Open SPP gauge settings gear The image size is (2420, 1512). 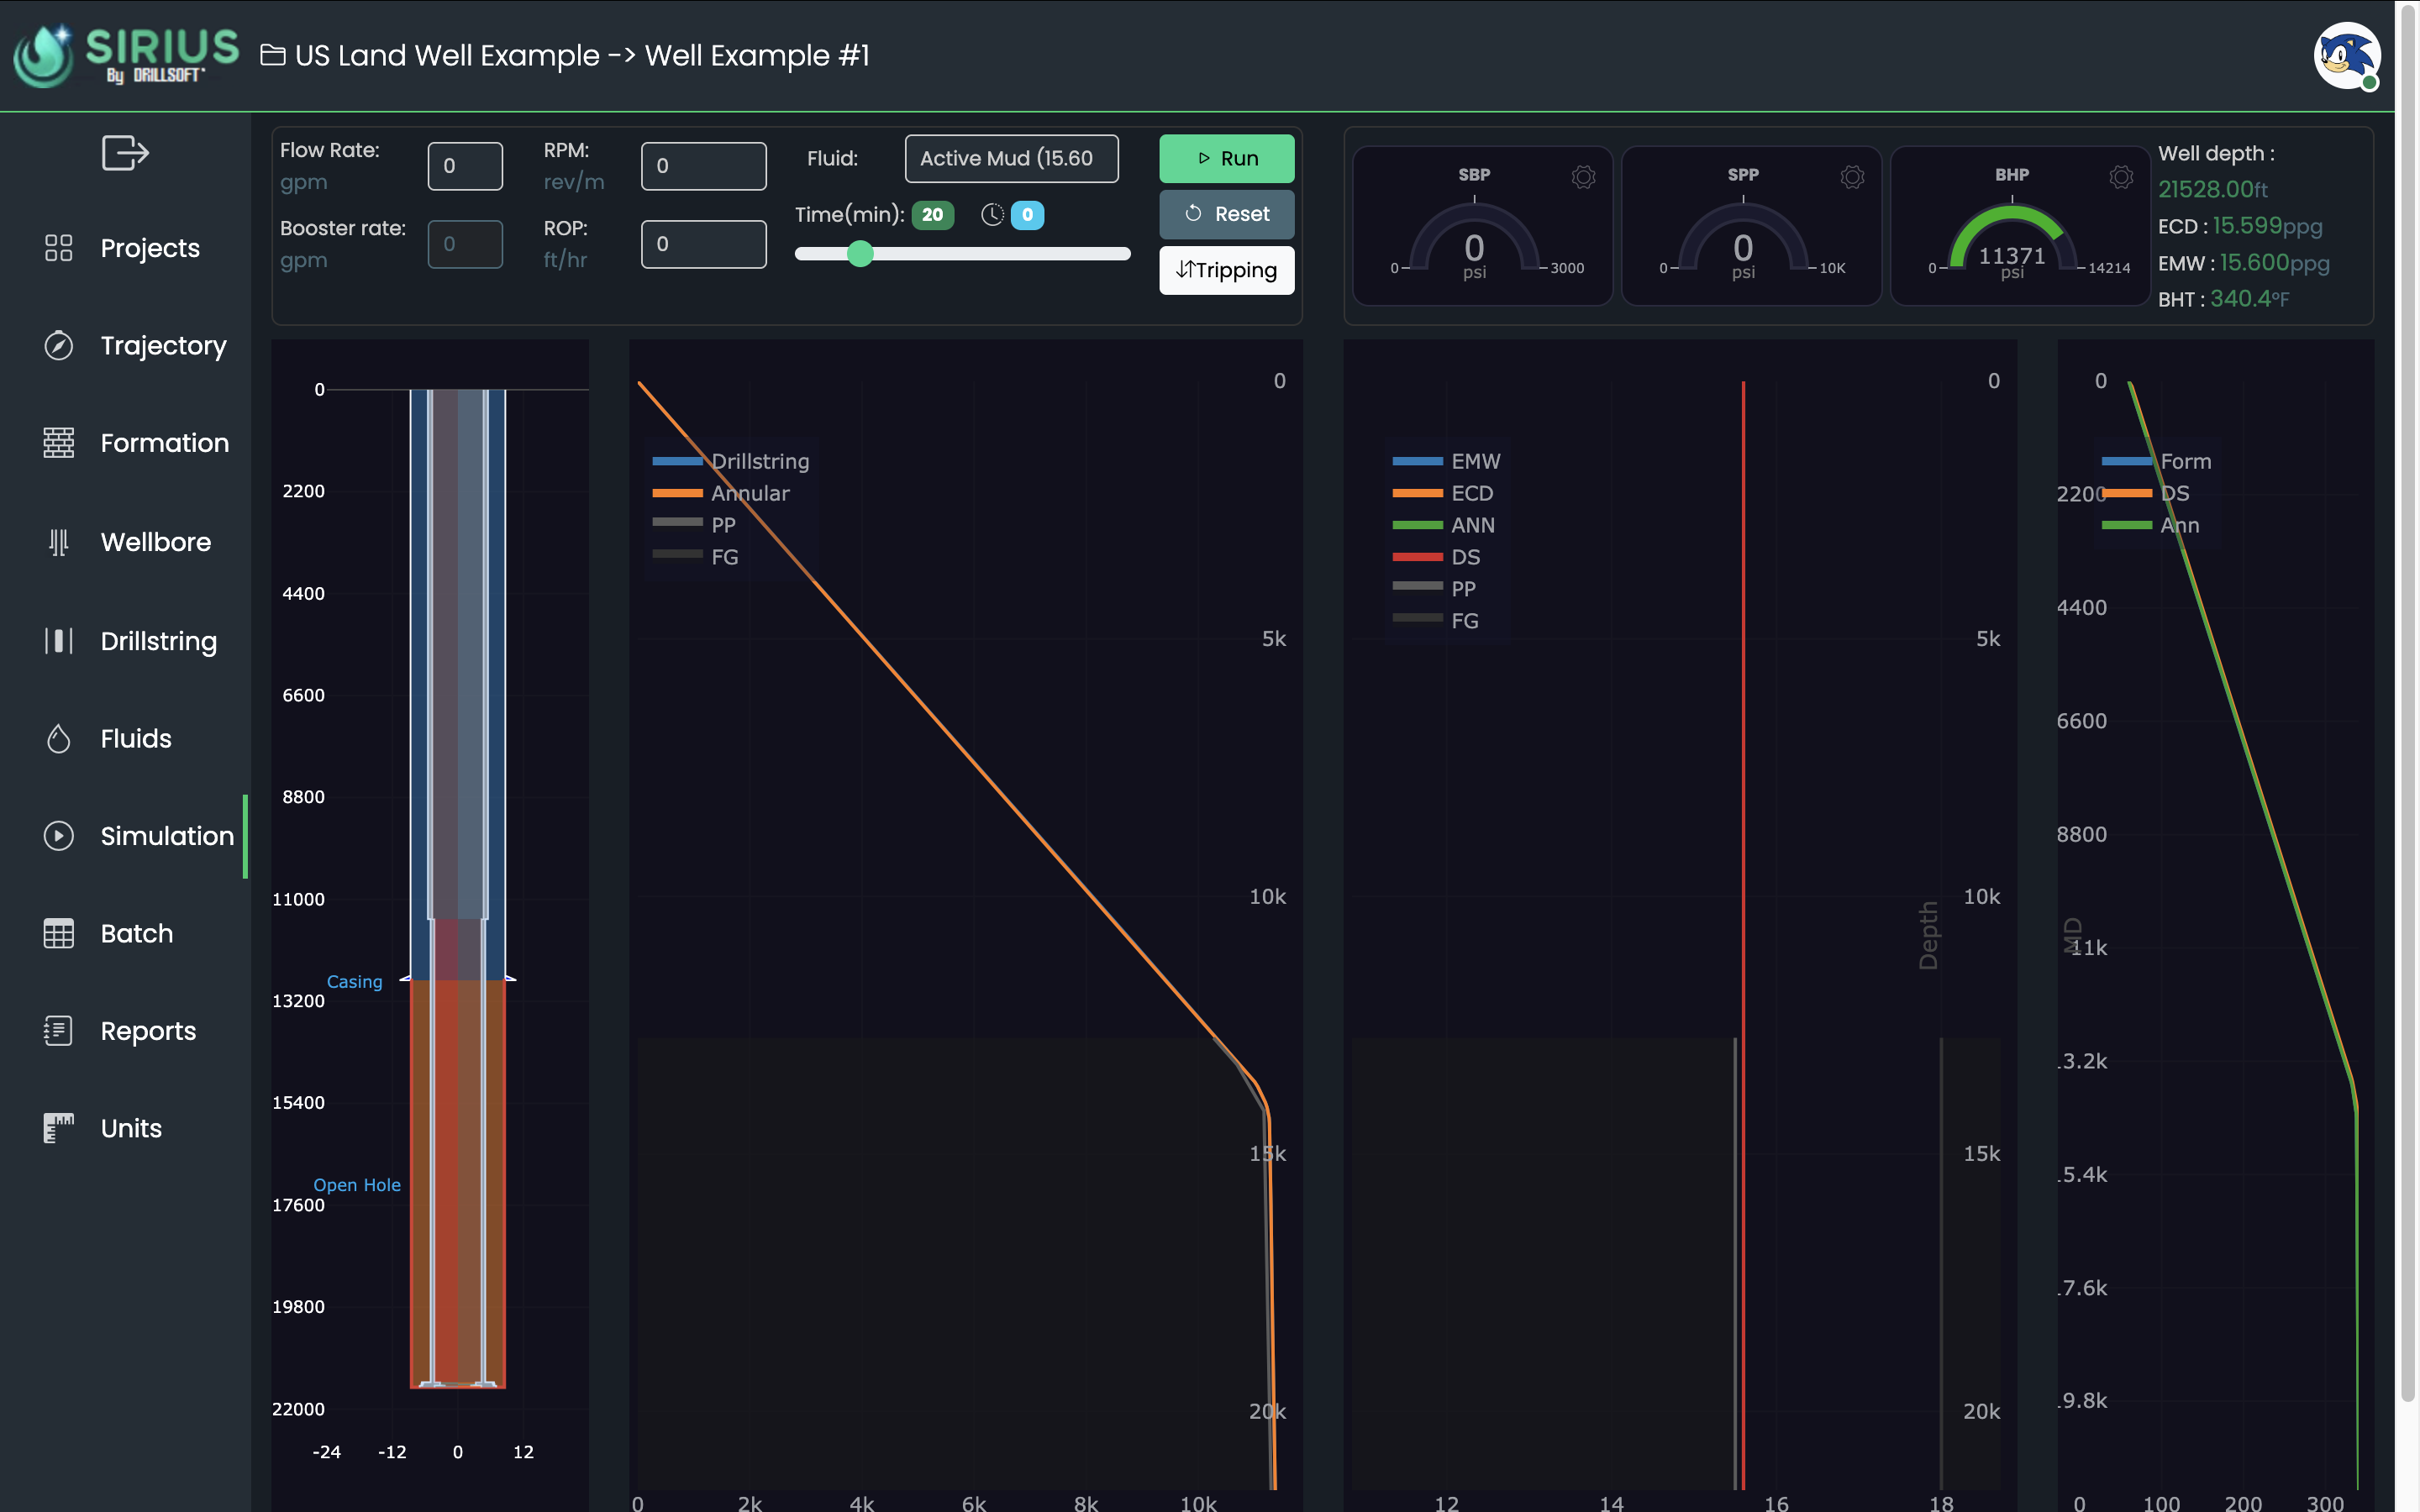click(x=1852, y=177)
